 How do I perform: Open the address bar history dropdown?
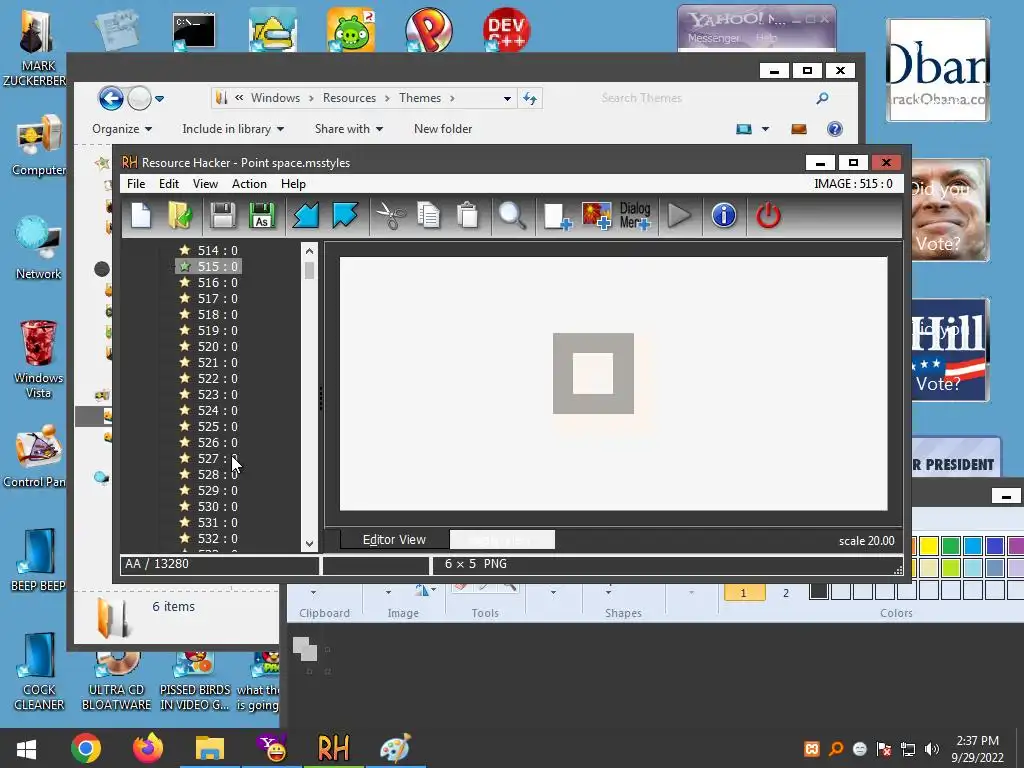(x=507, y=99)
